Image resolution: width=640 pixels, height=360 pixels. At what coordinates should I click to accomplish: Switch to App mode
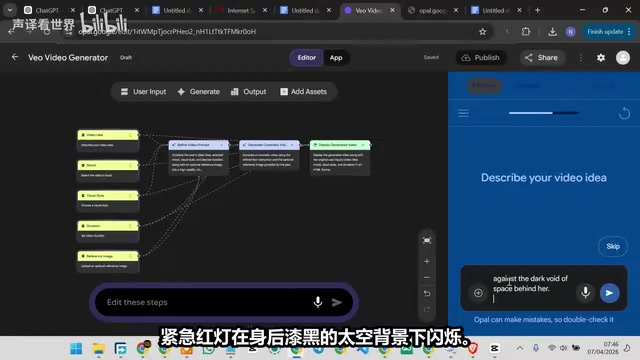click(x=336, y=58)
